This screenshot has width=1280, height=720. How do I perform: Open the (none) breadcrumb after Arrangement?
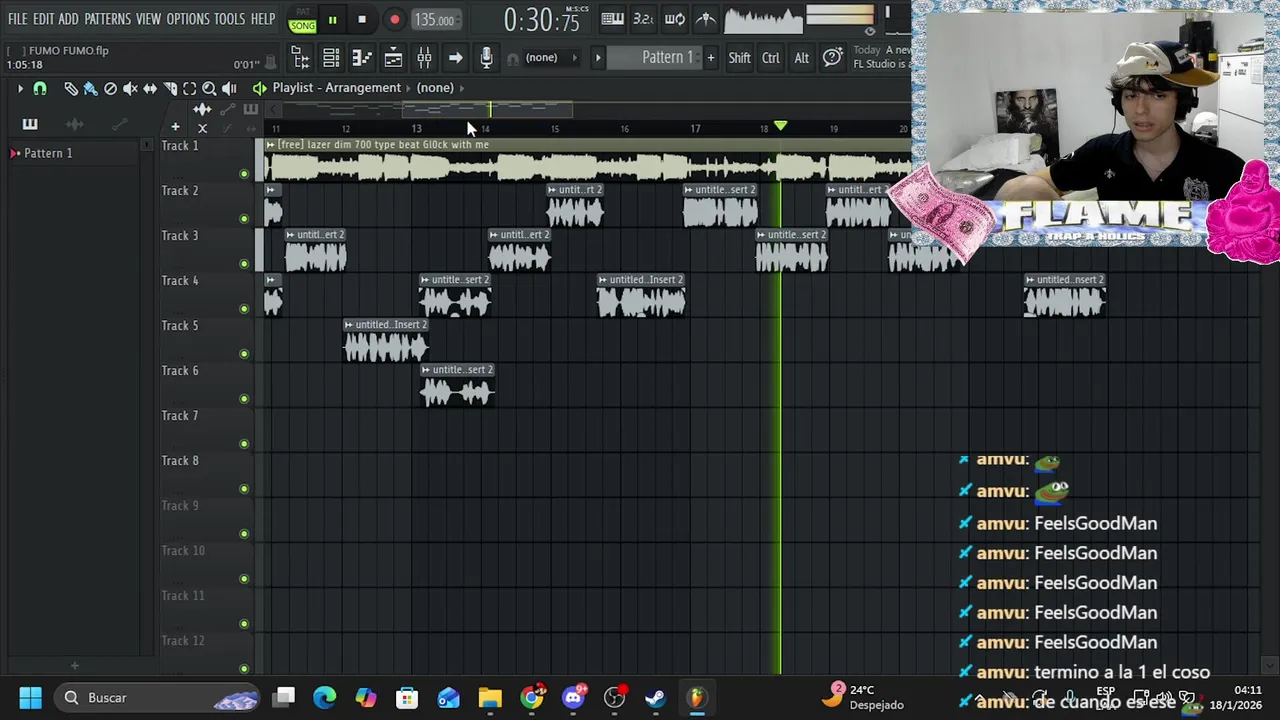pyautogui.click(x=435, y=88)
